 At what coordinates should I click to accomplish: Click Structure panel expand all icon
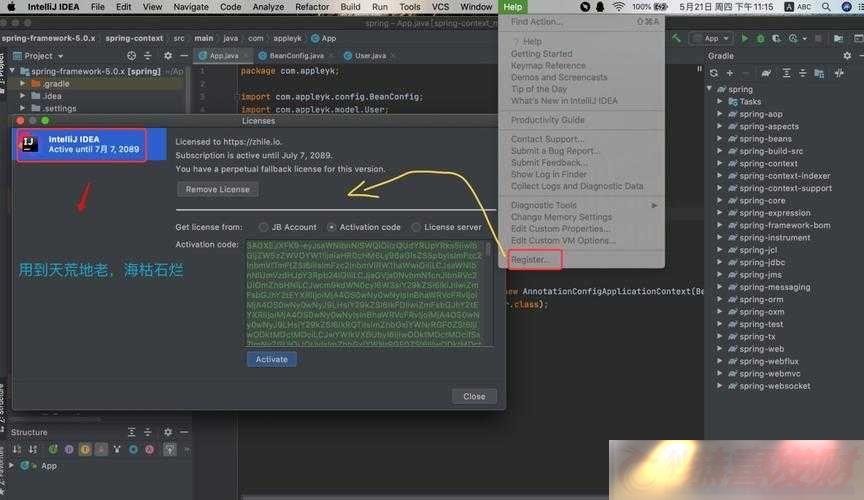click(131, 432)
